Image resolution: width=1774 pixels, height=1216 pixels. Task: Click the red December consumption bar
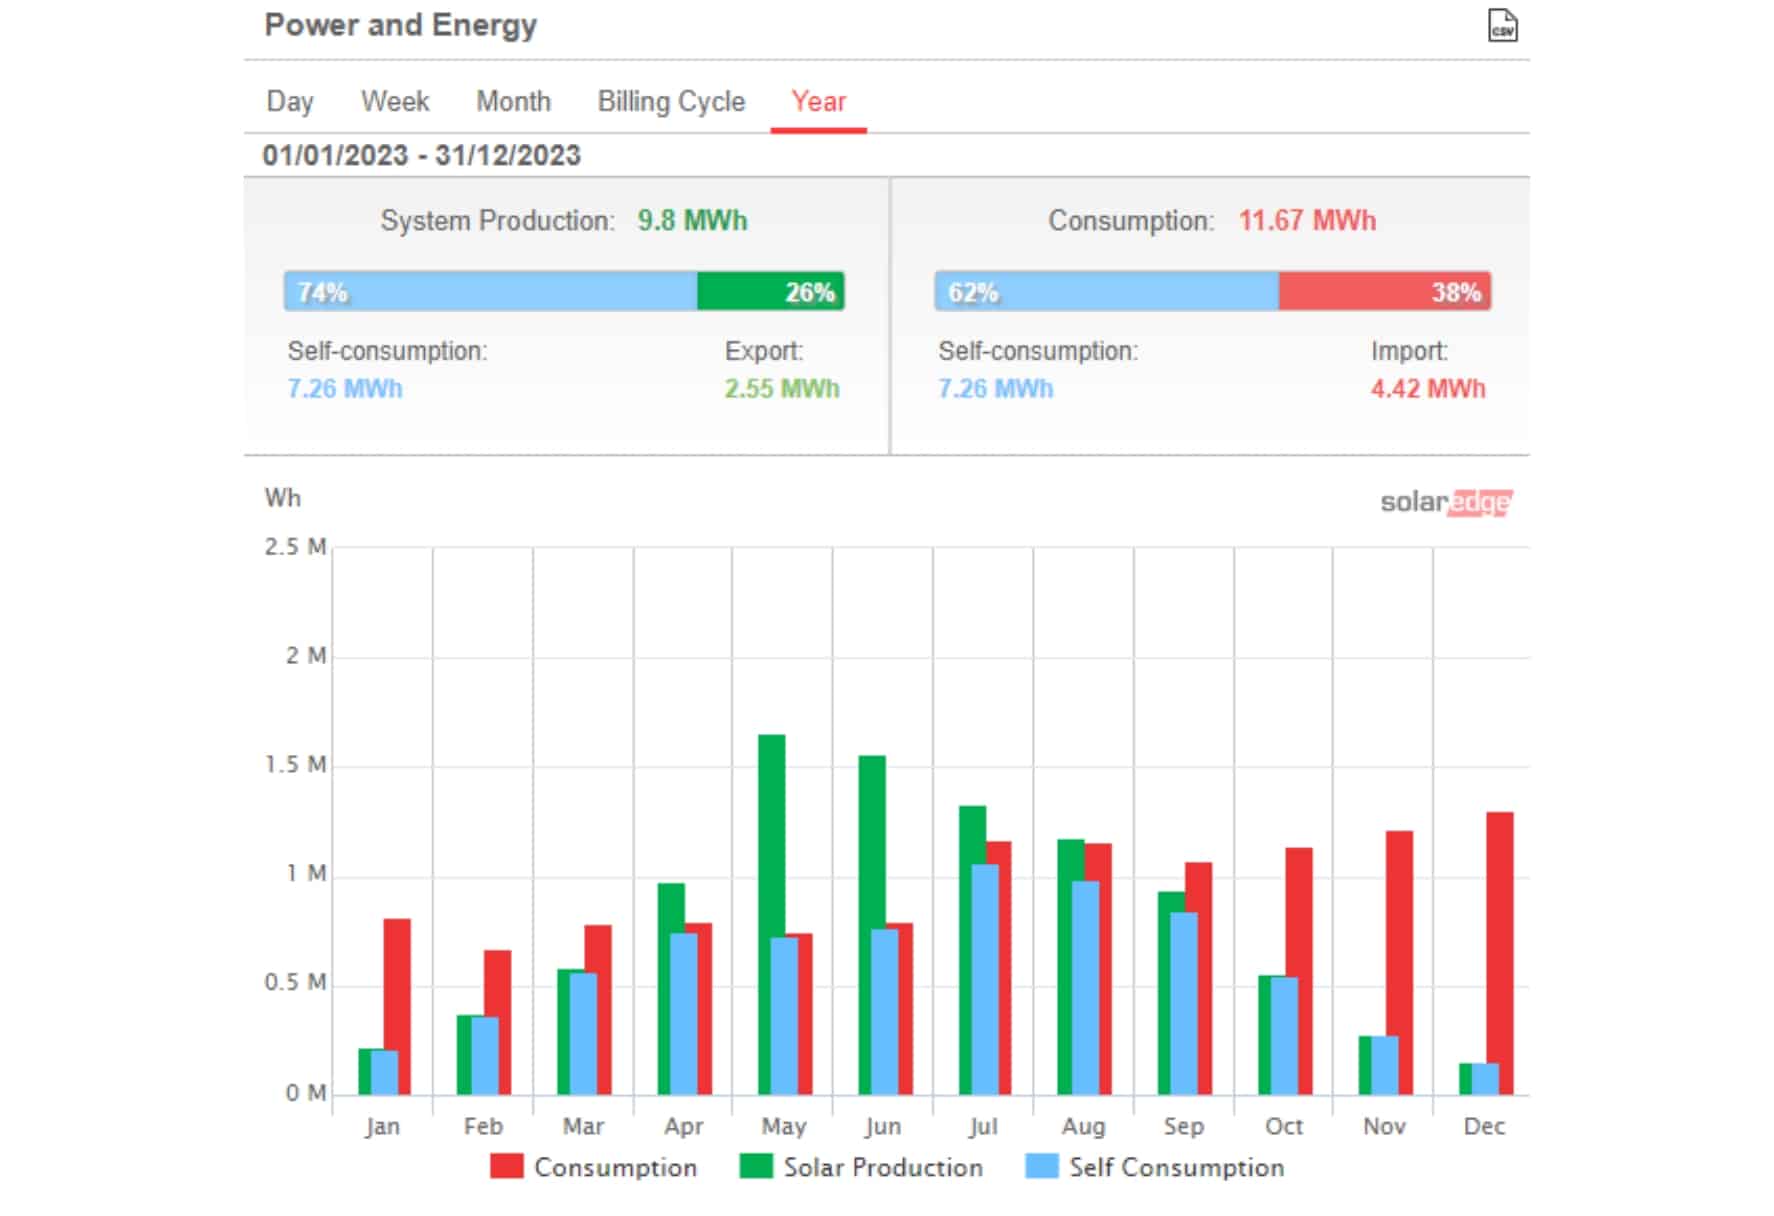point(1500,952)
